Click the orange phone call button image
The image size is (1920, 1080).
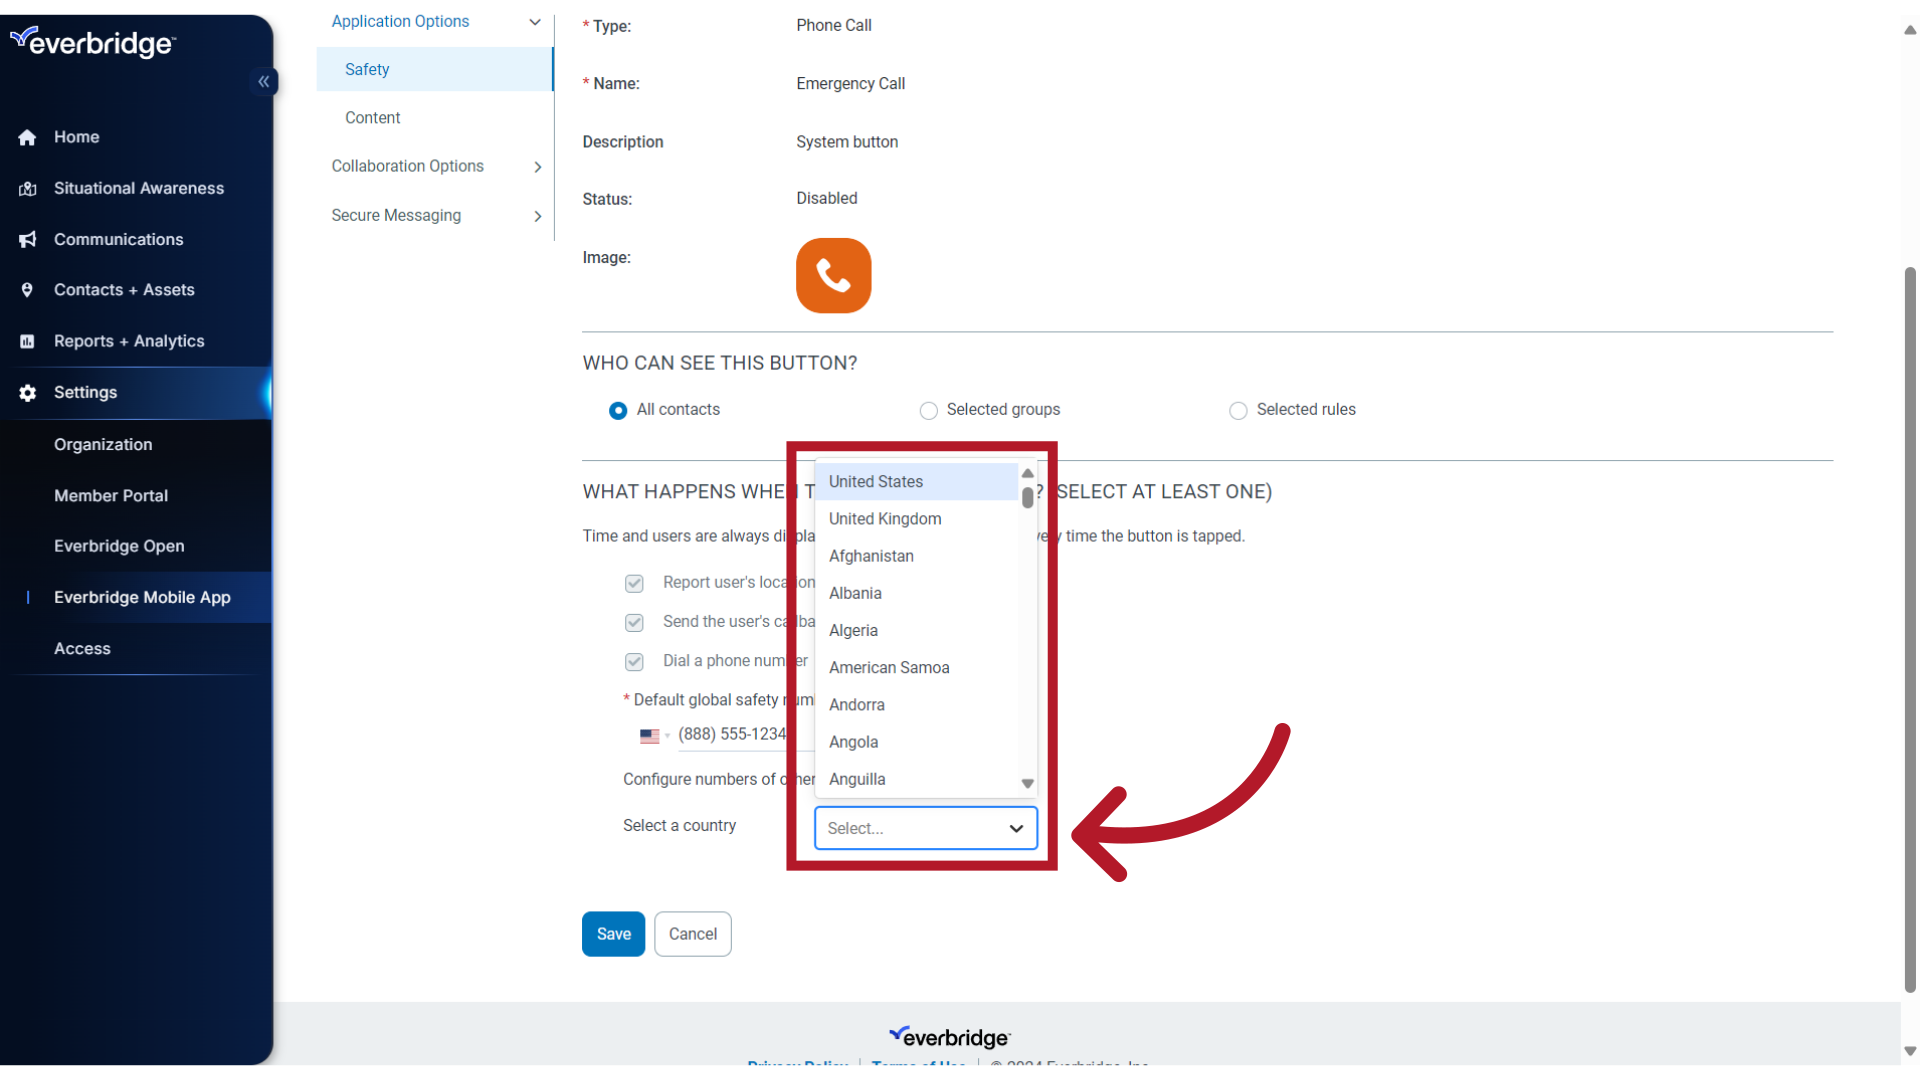pyautogui.click(x=833, y=275)
